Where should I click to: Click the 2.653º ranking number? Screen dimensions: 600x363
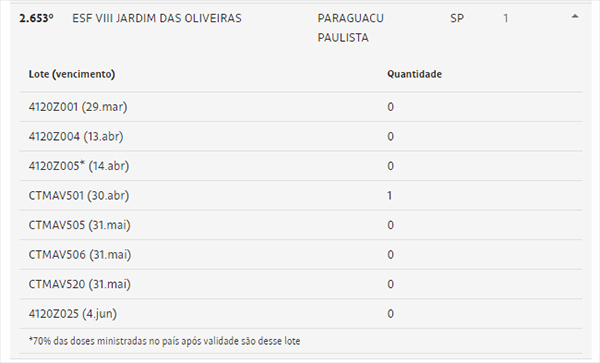[36, 18]
